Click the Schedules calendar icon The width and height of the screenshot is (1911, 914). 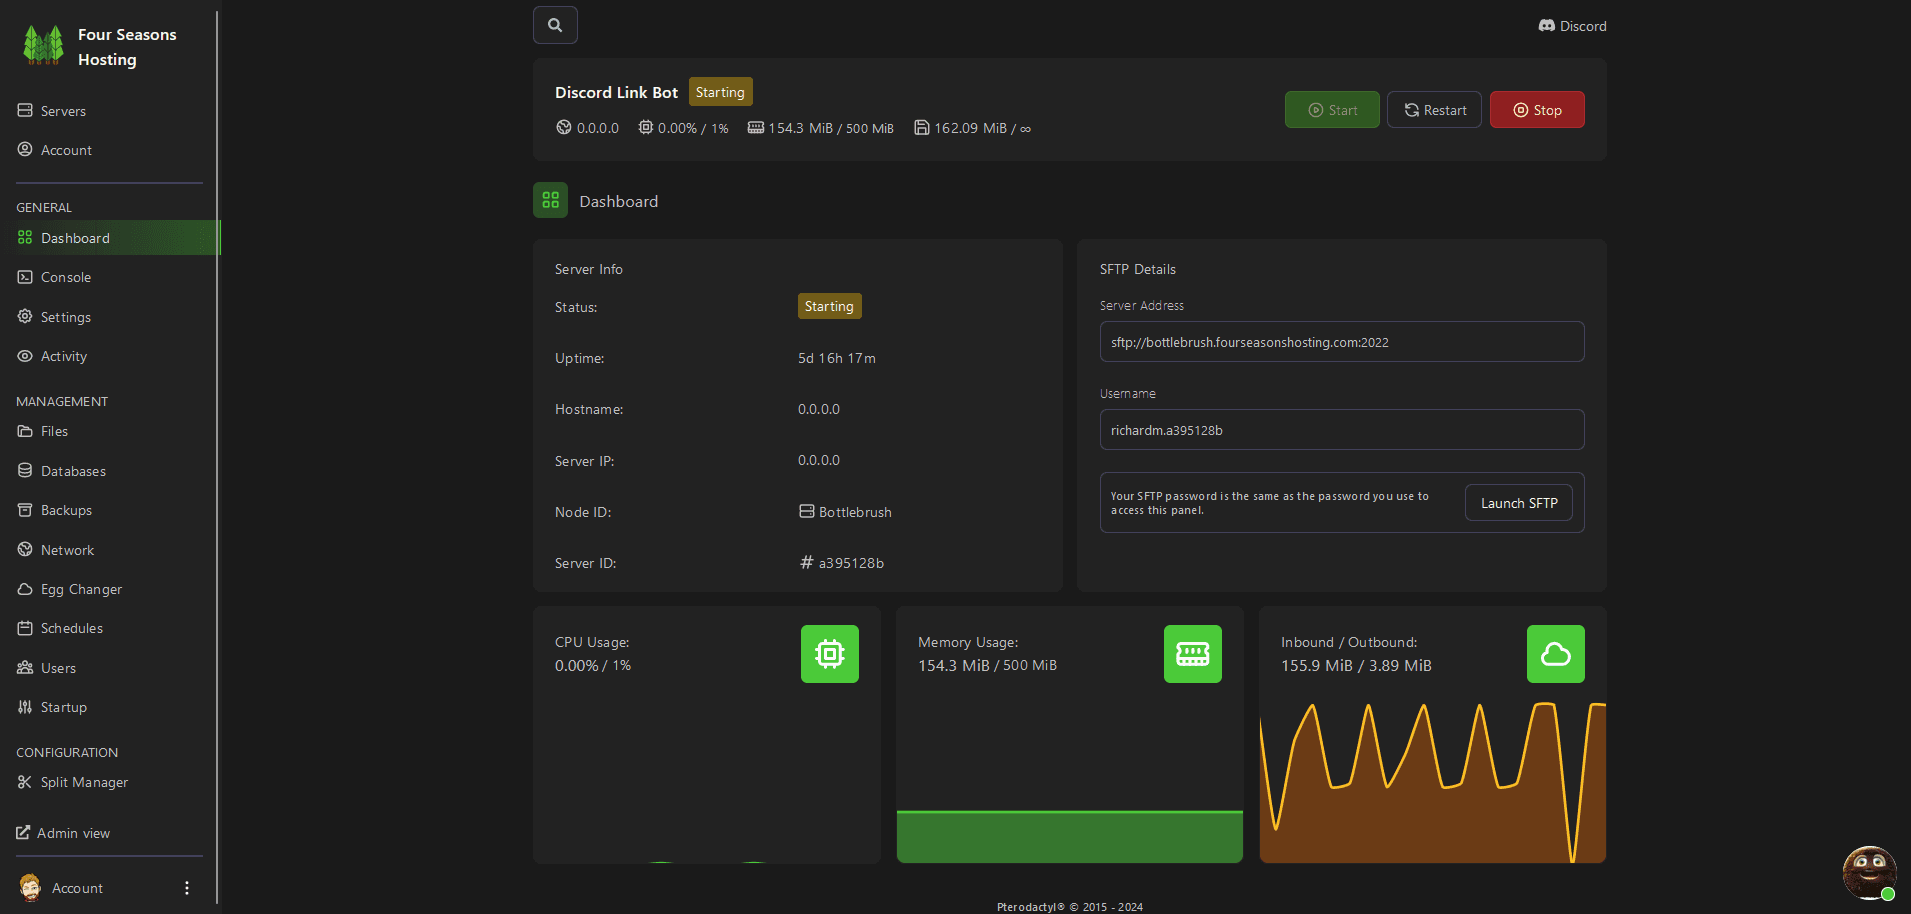click(x=25, y=628)
